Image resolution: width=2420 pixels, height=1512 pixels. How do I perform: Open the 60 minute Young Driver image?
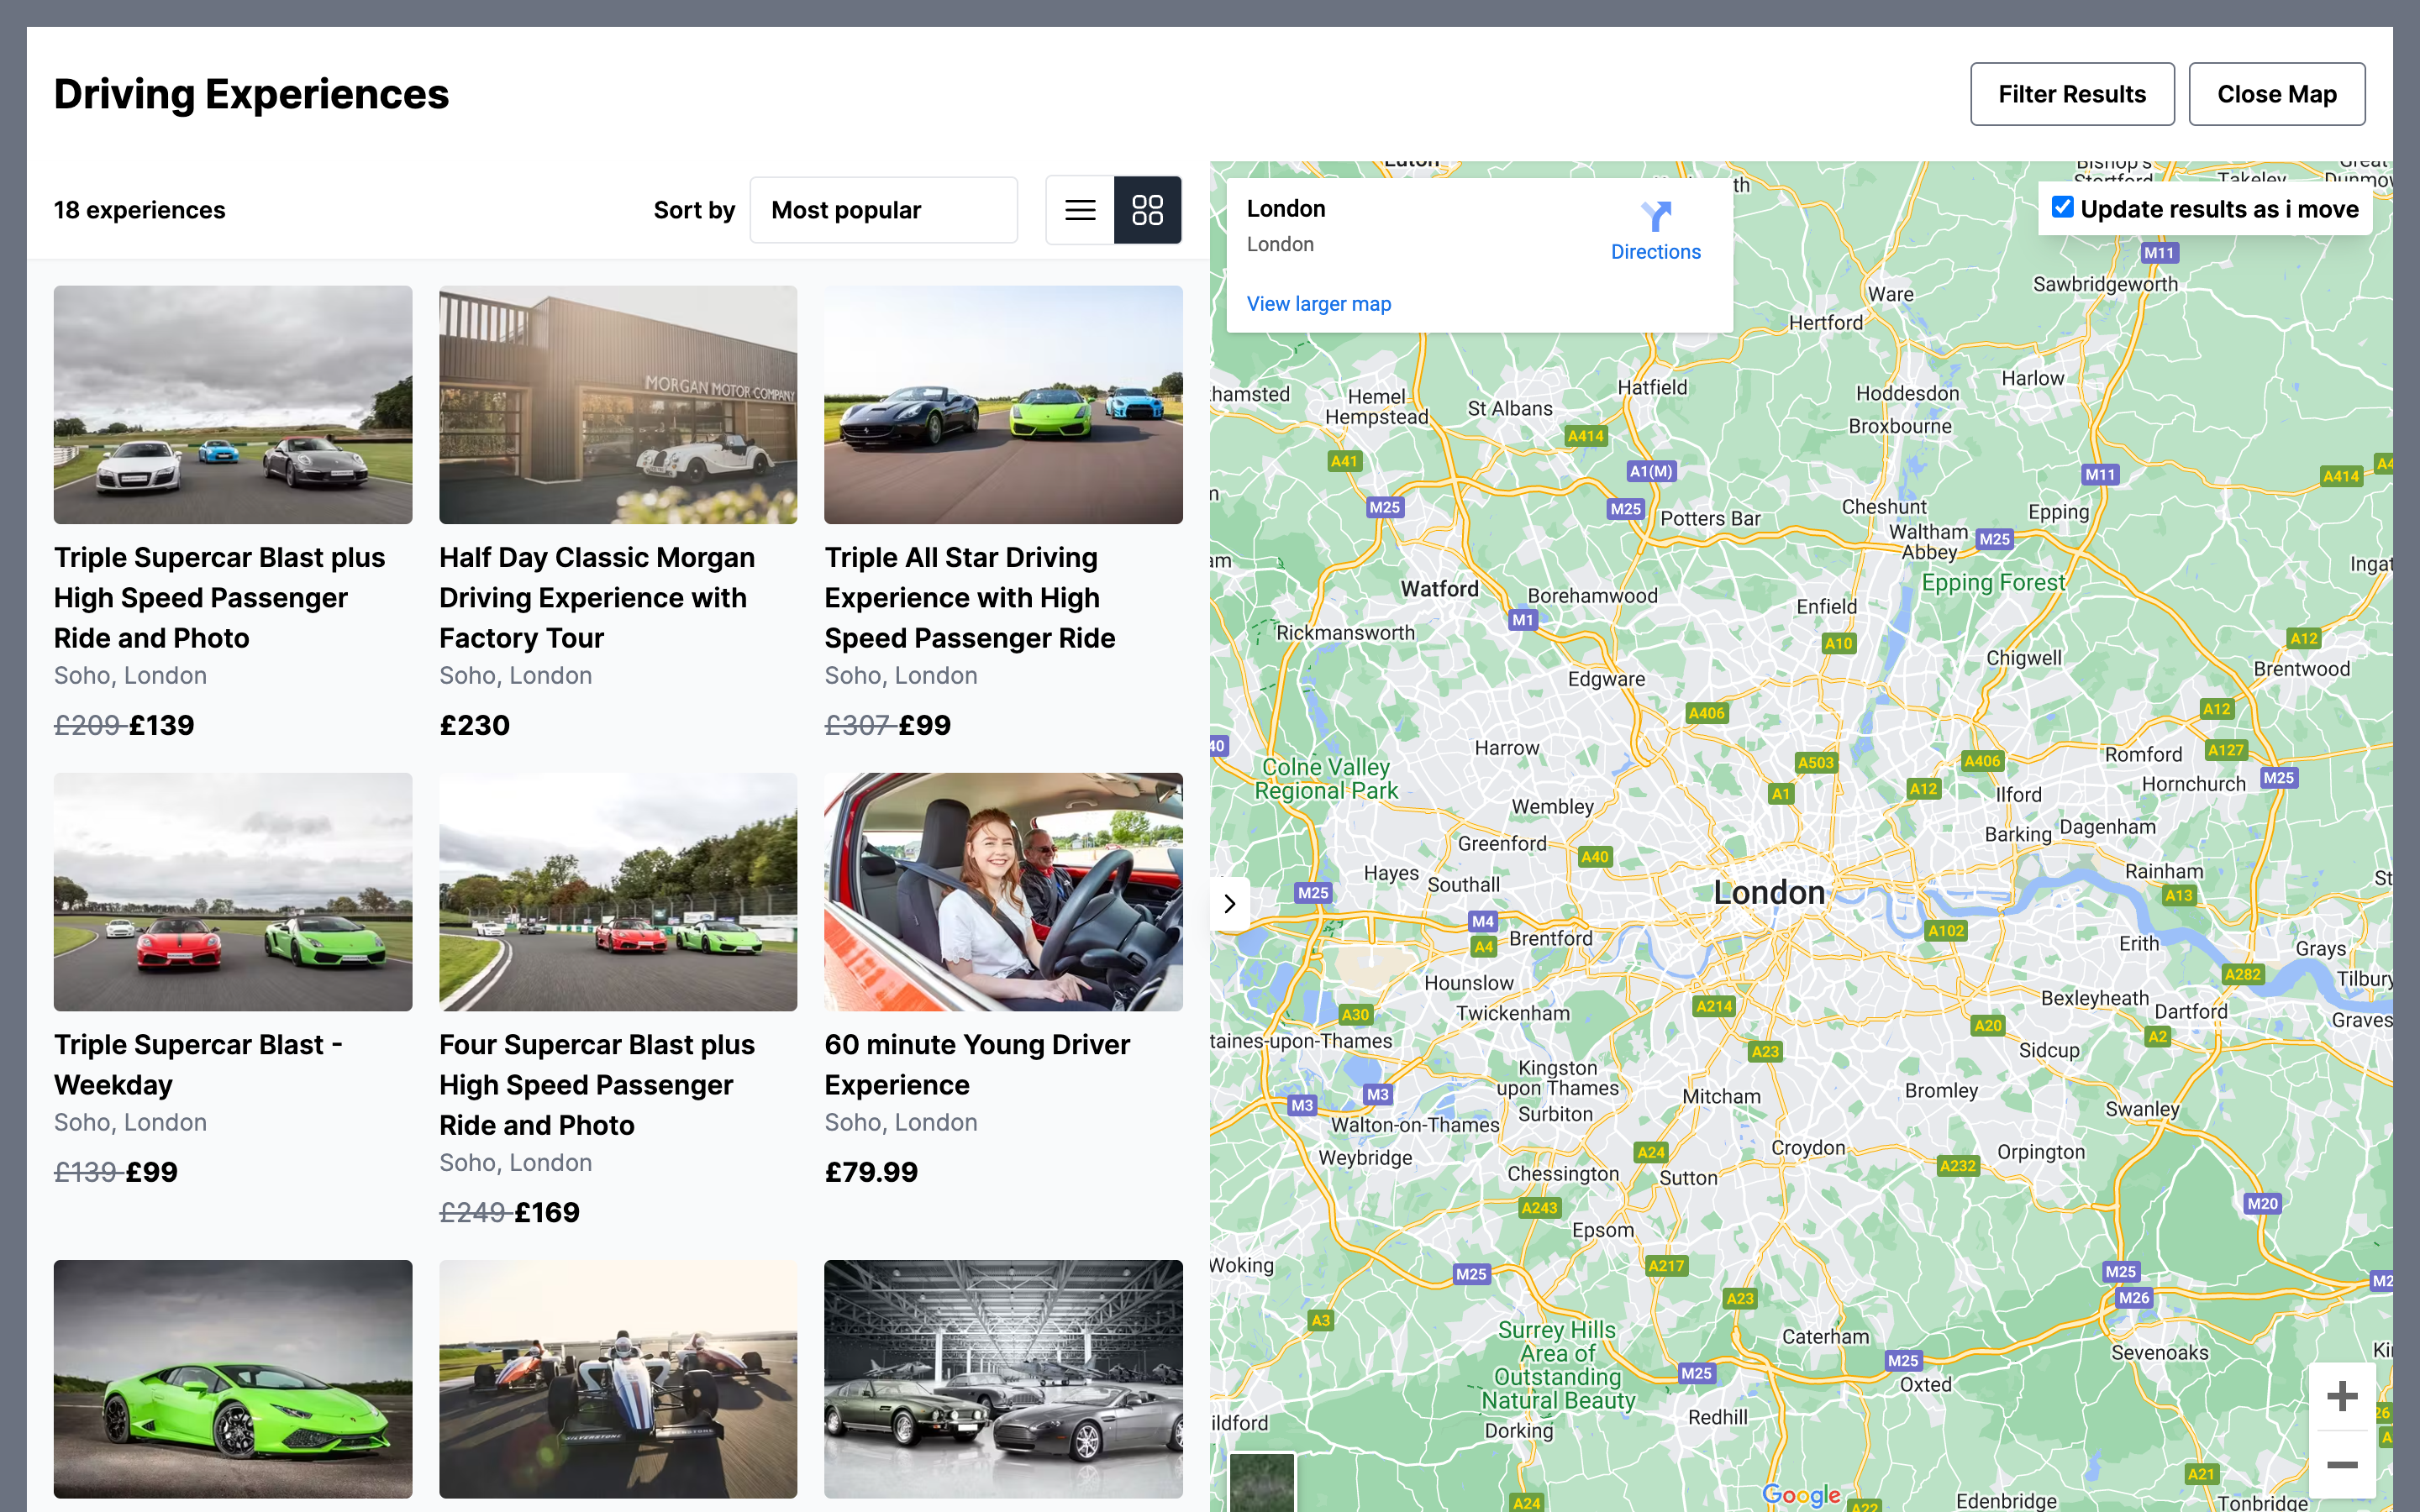click(x=1003, y=891)
